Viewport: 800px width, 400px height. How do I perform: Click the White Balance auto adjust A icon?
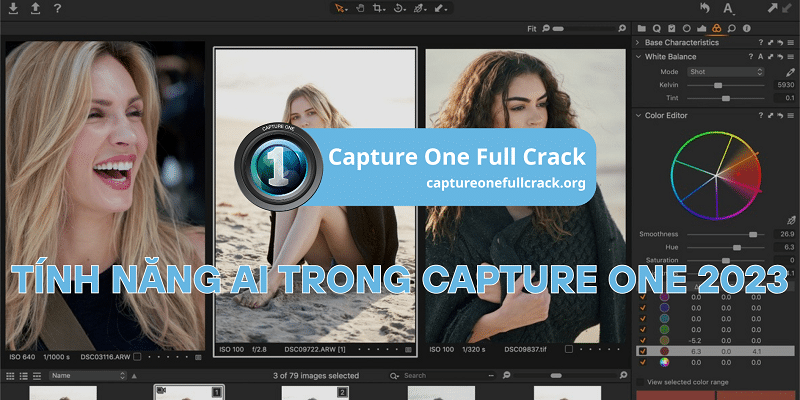click(760, 57)
